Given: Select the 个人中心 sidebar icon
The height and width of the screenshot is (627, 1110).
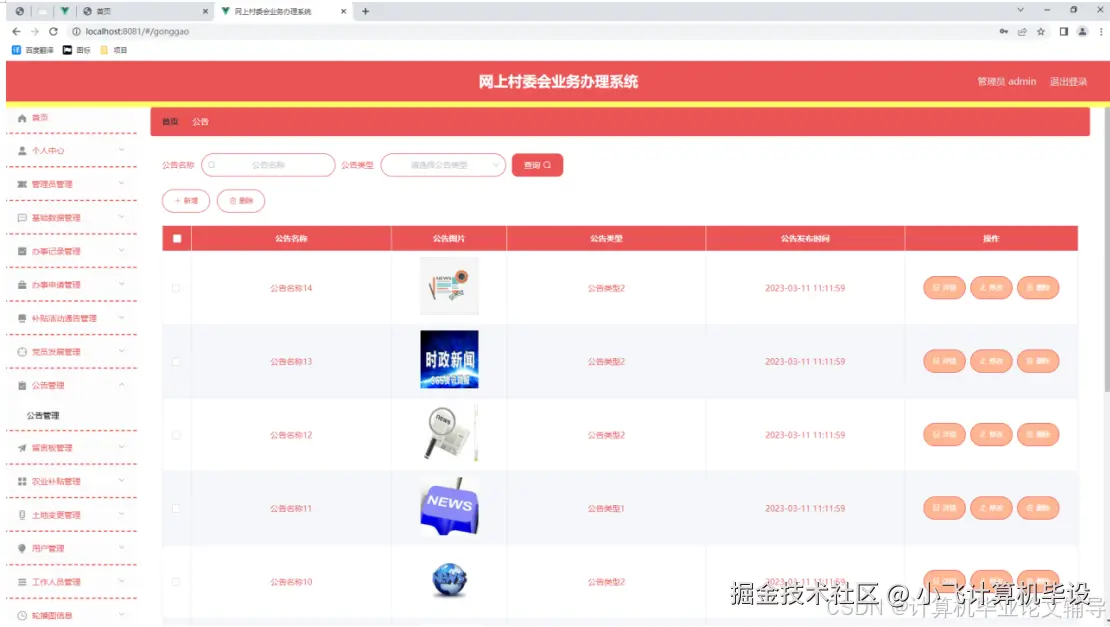Looking at the screenshot, I should [x=21, y=149].
